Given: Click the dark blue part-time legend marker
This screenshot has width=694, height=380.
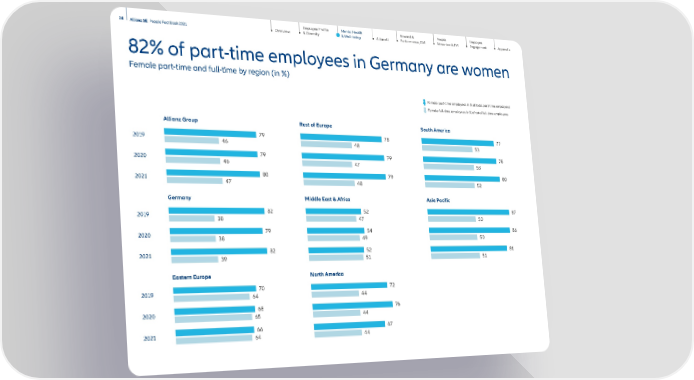Looking at the screenshot, I should 424,103.
